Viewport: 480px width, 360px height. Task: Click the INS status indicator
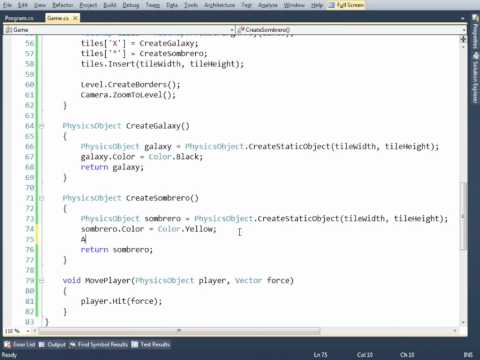click(x=468, y=355)
